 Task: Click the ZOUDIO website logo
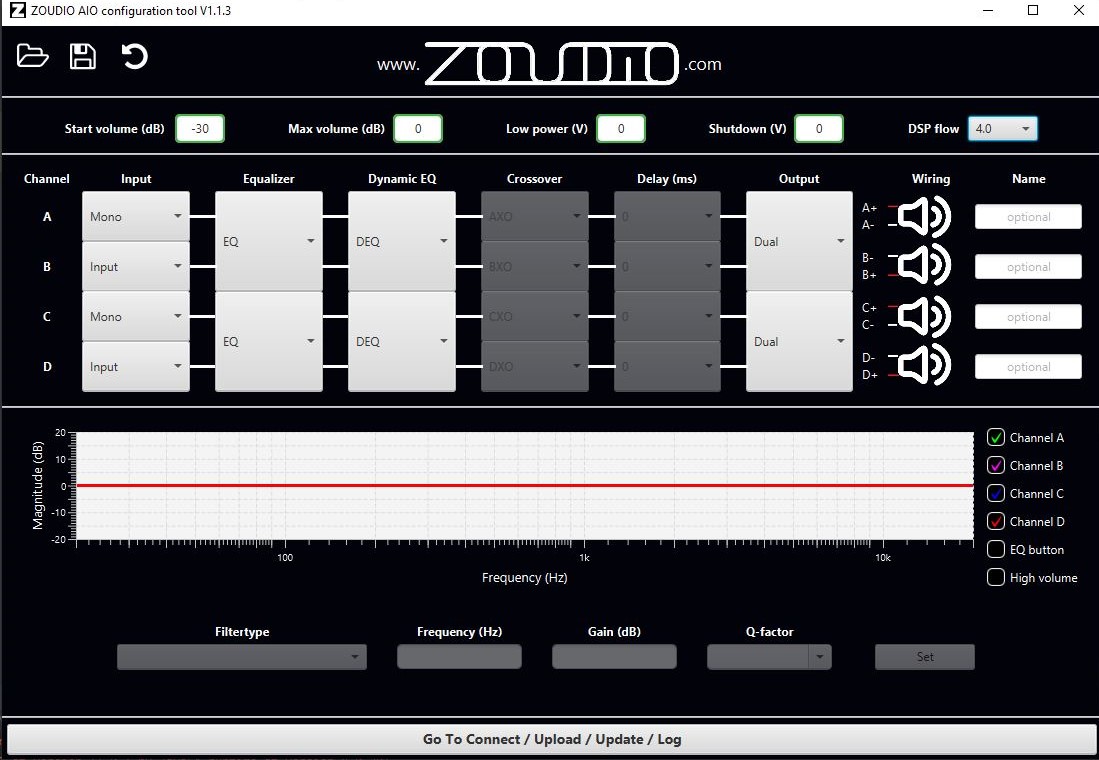point(551,64)
